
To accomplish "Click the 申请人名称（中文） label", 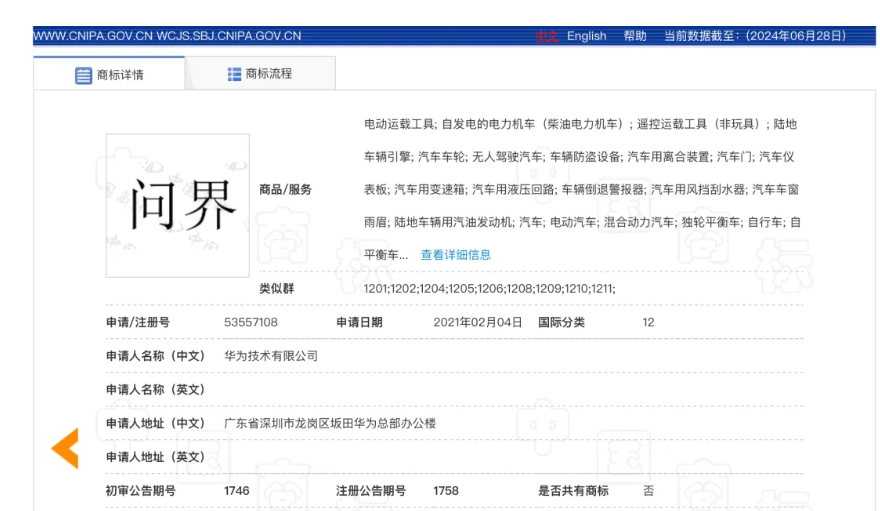I will tap(155, 356).
